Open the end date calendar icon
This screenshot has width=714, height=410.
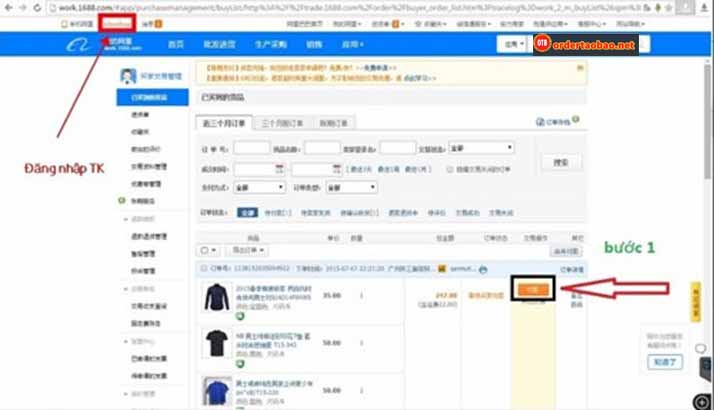337,169
